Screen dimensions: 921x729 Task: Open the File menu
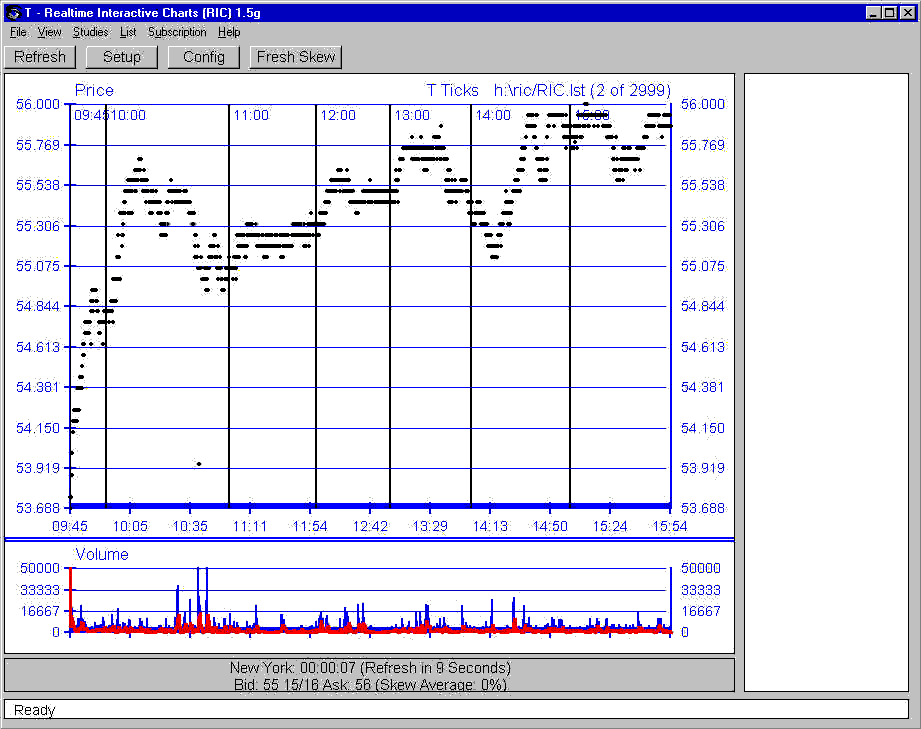click(x=18, y=32)
